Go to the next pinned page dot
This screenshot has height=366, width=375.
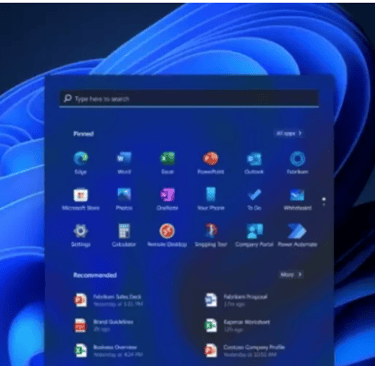click(324, 204)
